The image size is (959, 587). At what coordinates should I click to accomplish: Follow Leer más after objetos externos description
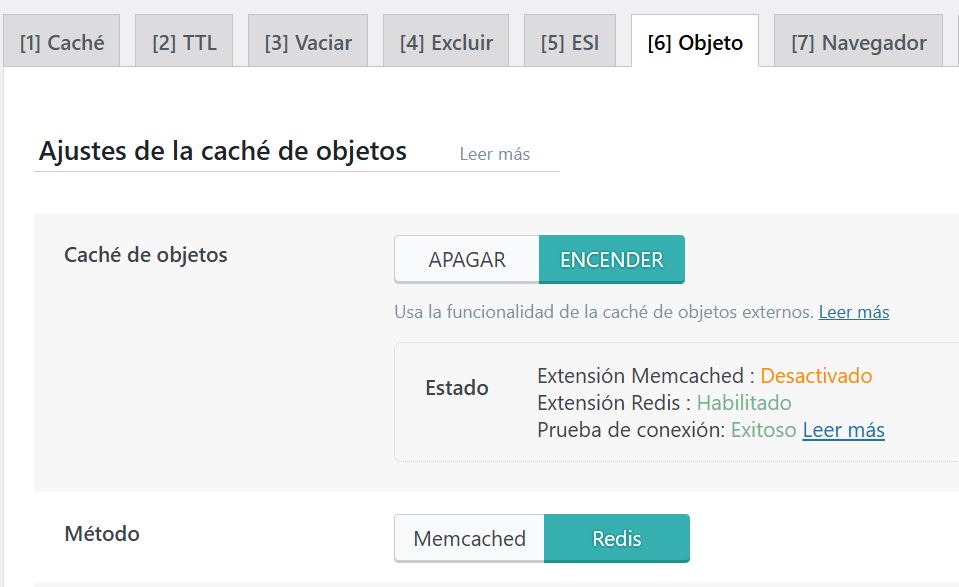click(853, 312)
